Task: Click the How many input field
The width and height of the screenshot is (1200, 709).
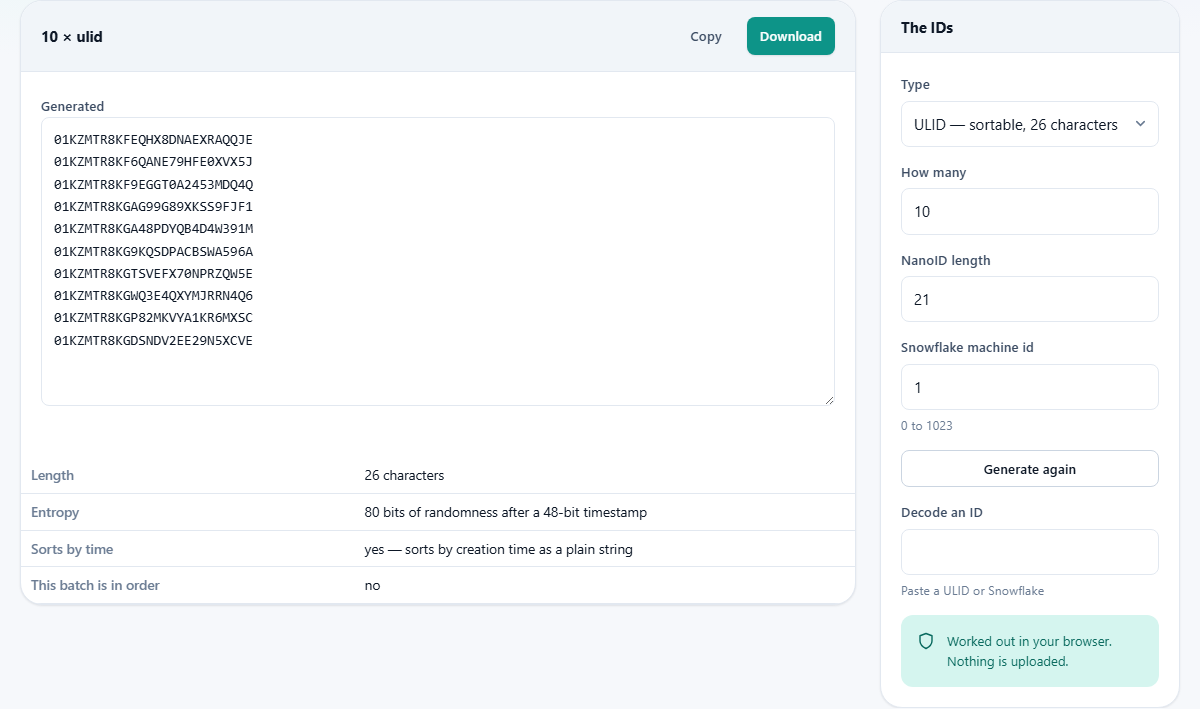Action: [x=1029, y=212]
